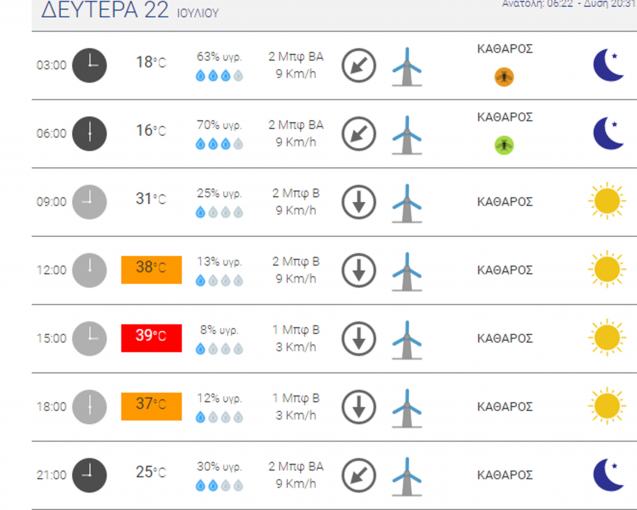637x510 pixels.
Task: Click the sun icon at 12:00
Action: (x=607, y=269)
